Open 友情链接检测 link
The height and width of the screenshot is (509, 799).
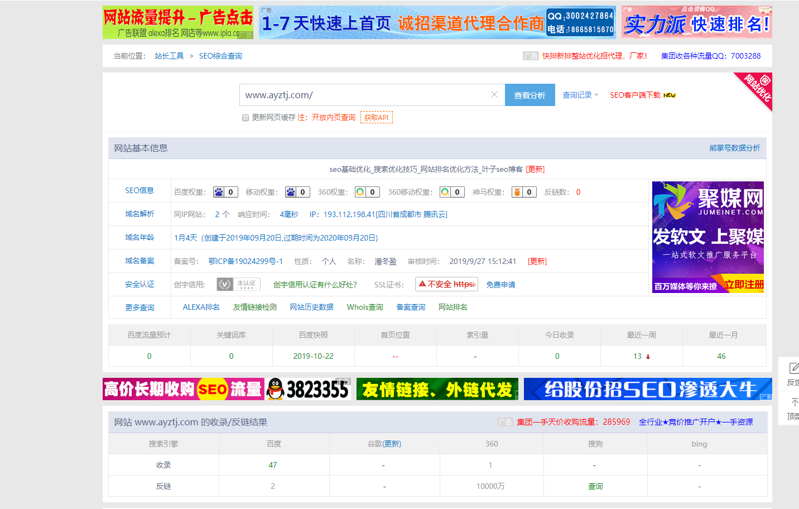pos(255,307)
